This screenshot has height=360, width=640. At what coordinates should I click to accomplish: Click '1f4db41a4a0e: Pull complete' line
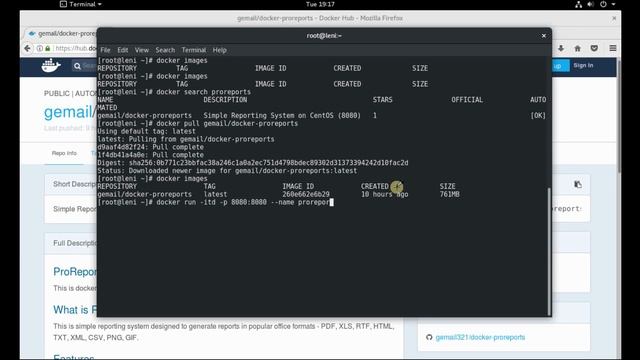pyautogui.click(x=151, y=155)
